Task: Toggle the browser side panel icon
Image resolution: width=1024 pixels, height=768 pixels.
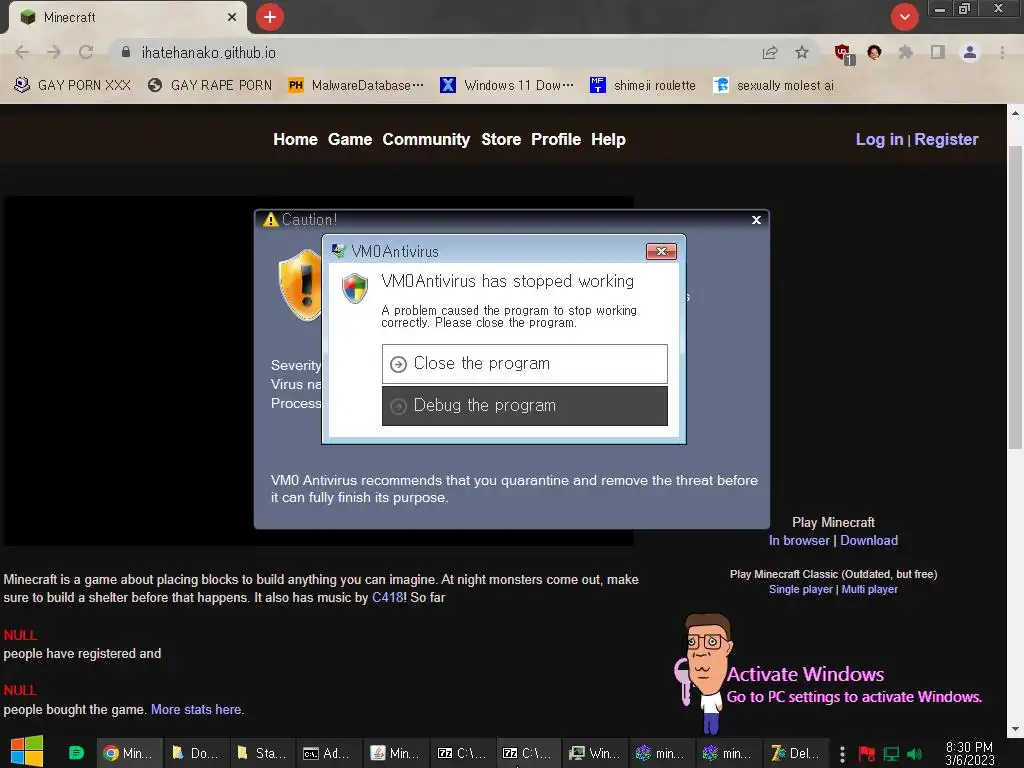Action: tap(938, 52)
